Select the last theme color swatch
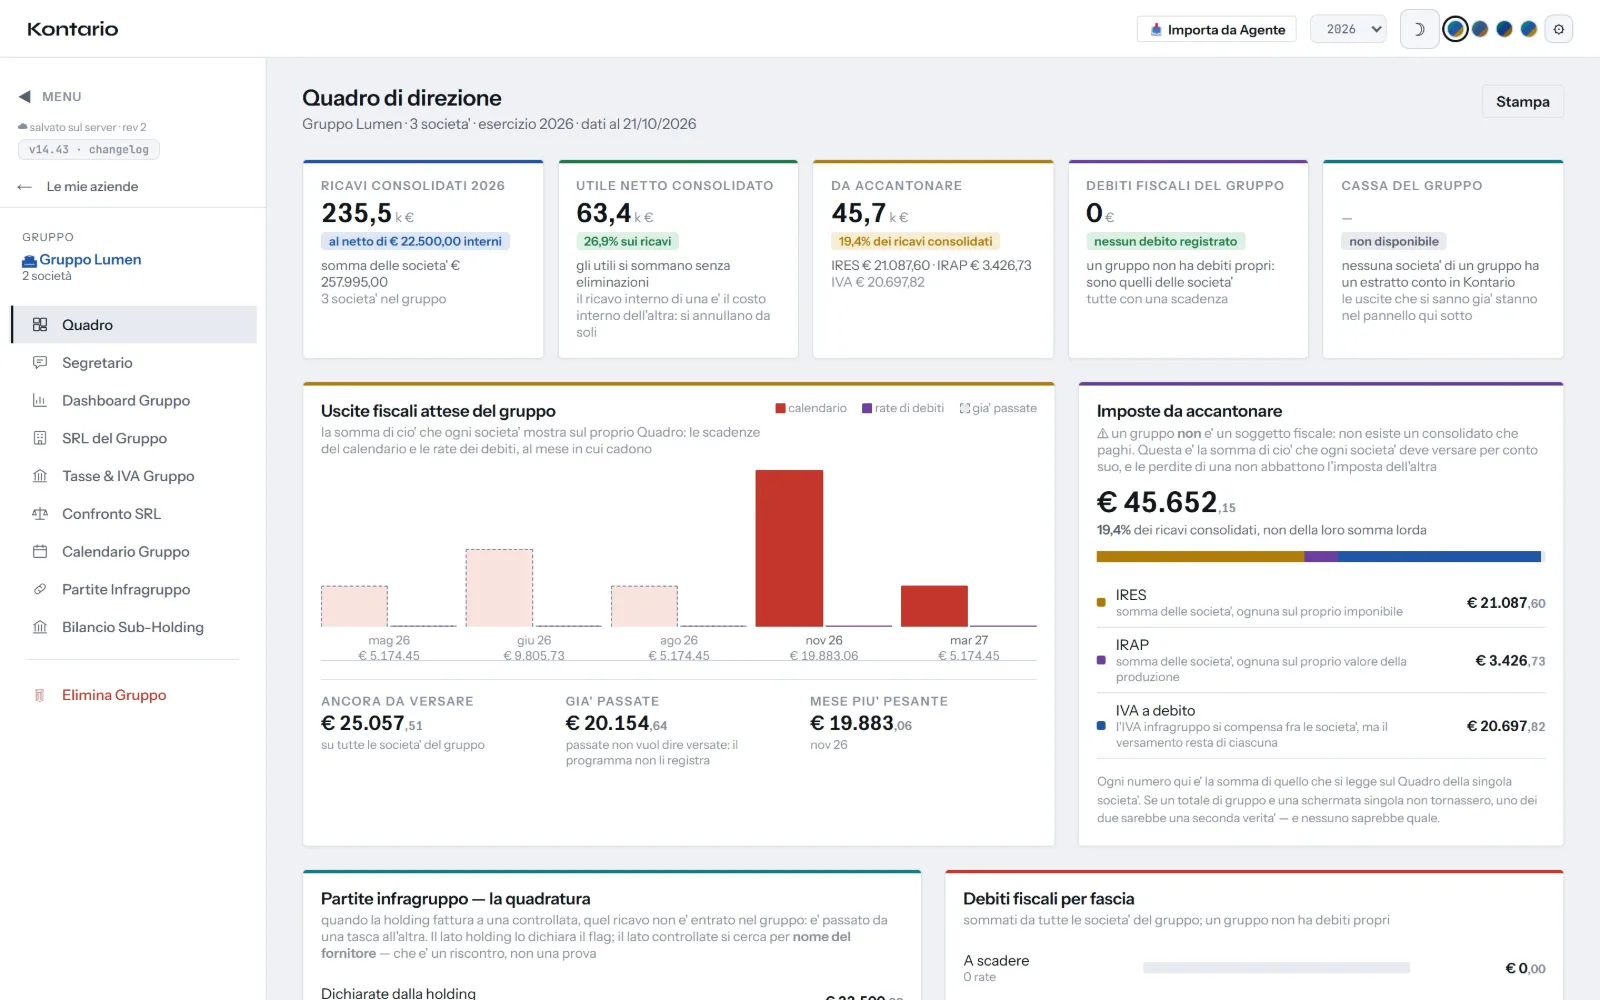This screenshot has height=1000, width=1600. 1528,29
